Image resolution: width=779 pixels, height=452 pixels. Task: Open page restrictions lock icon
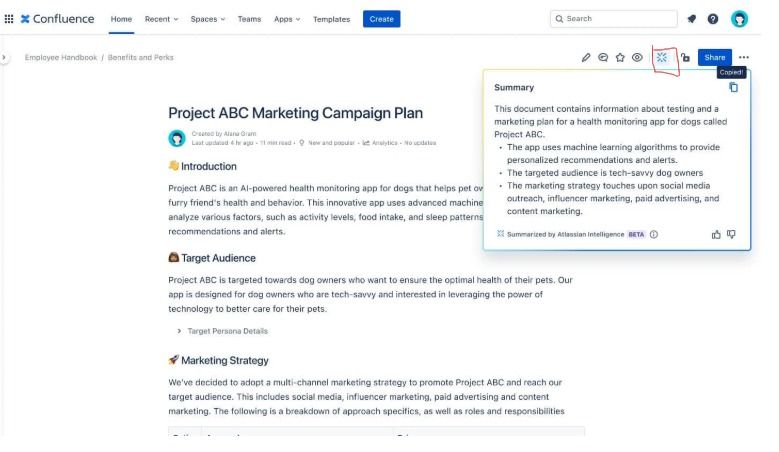pos(685,58)
